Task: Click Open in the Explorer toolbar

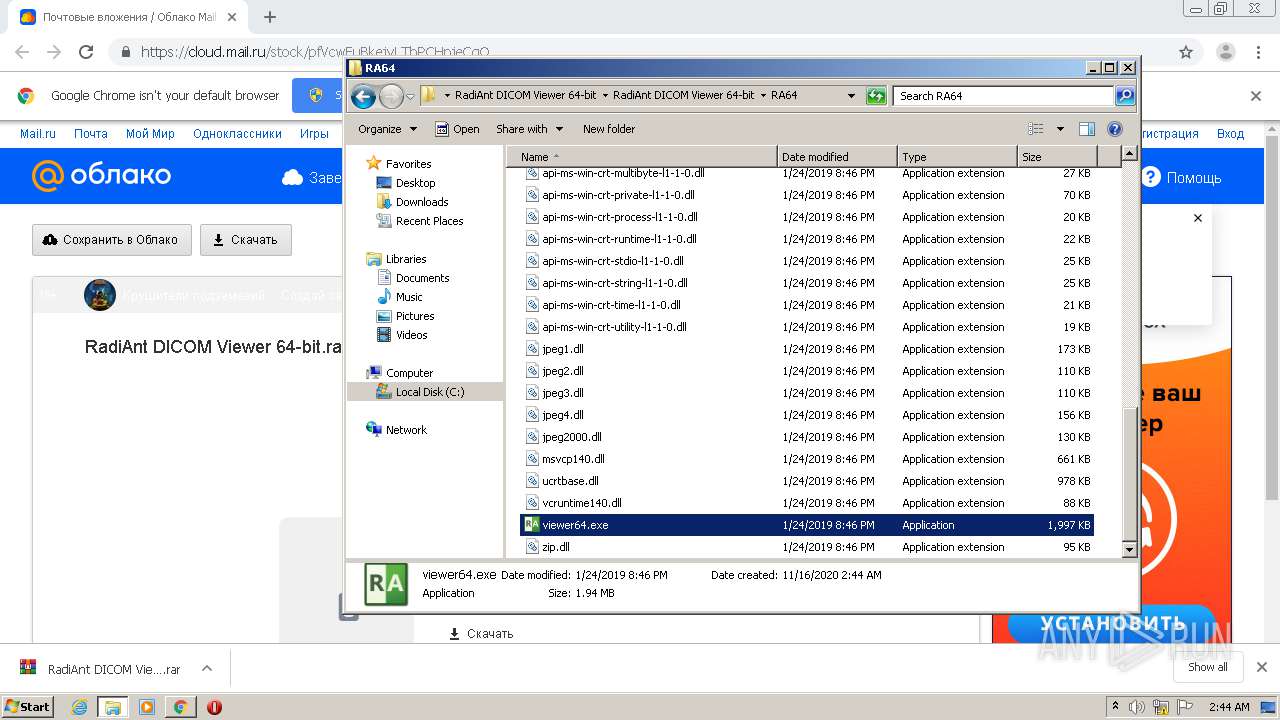Action: pyautogui.click(x=457, y=129)
